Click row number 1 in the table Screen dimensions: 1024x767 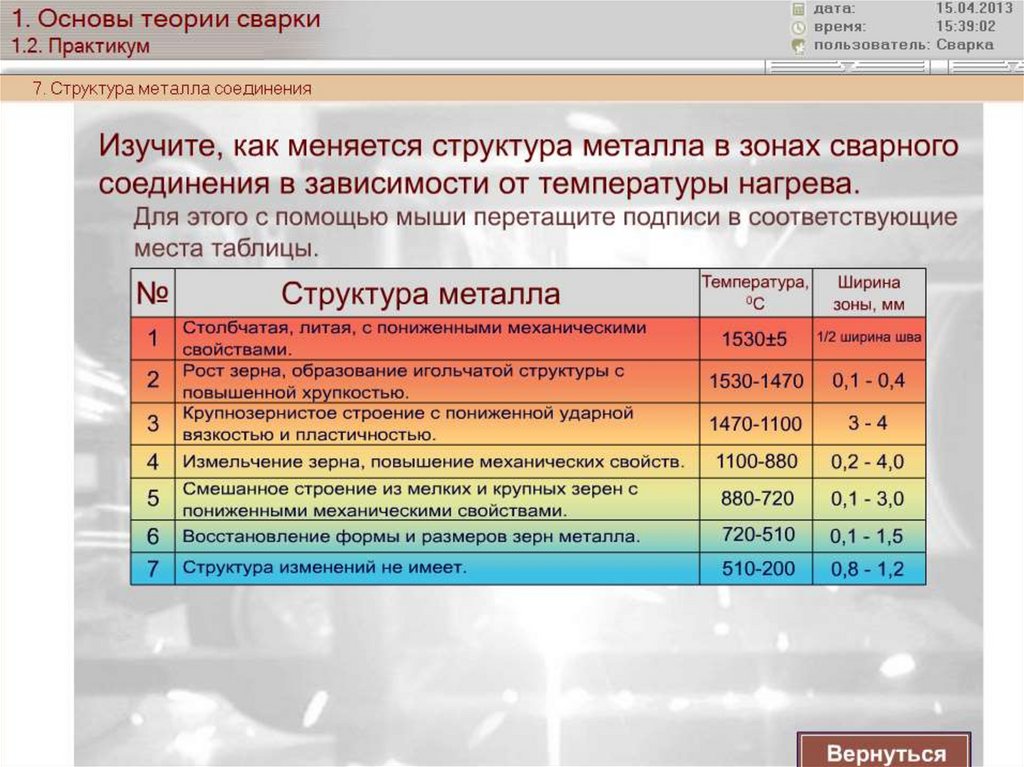pyautogui.click(x=153, y=338)
